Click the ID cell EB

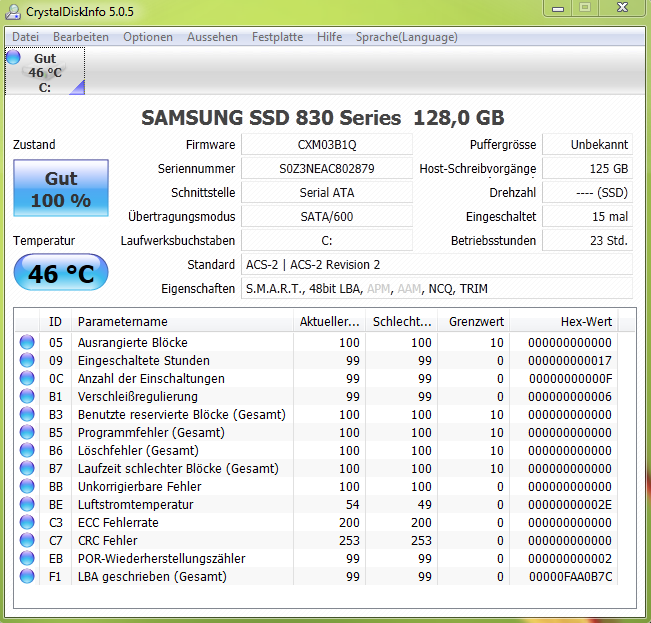click(x=56, y=558)
